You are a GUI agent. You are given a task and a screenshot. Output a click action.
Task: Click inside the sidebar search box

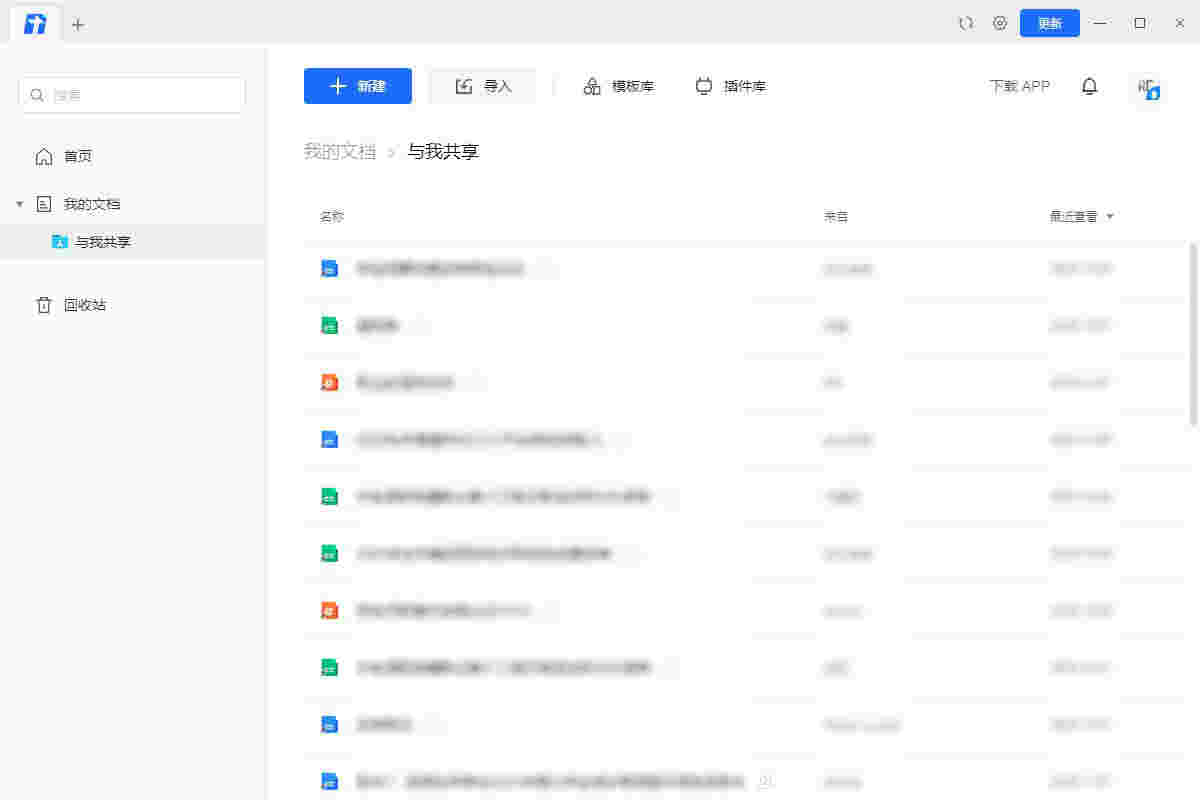pyautogui.click(x=131, y=94)
